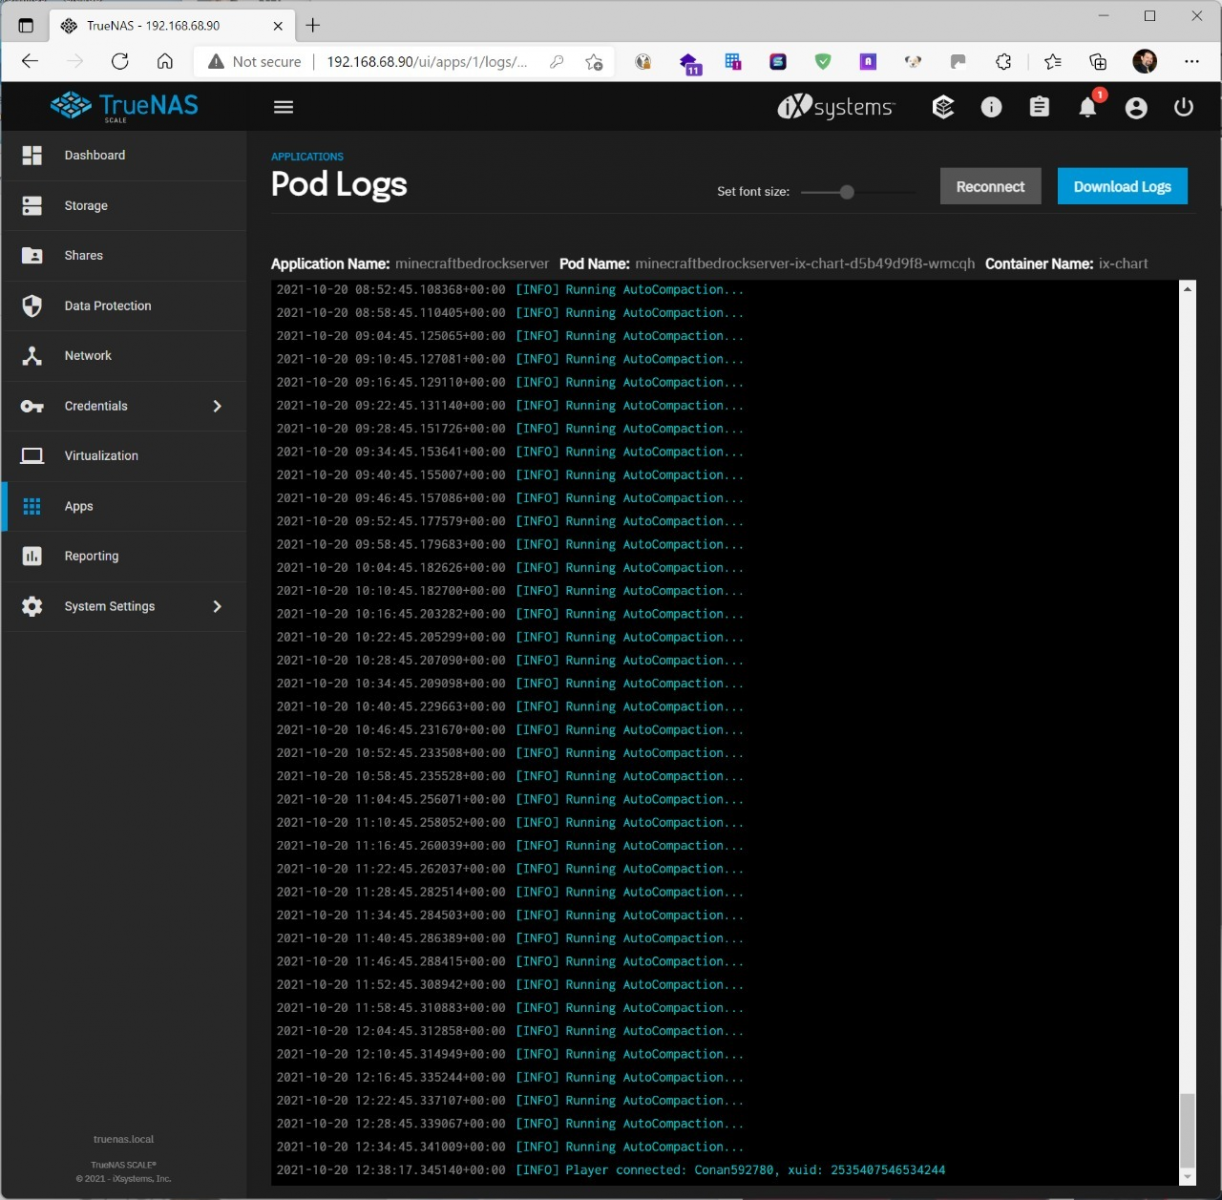This screenshot has width=1222, height=1200.
Task: Open the account settings user icon
Action: (1136, 107)
